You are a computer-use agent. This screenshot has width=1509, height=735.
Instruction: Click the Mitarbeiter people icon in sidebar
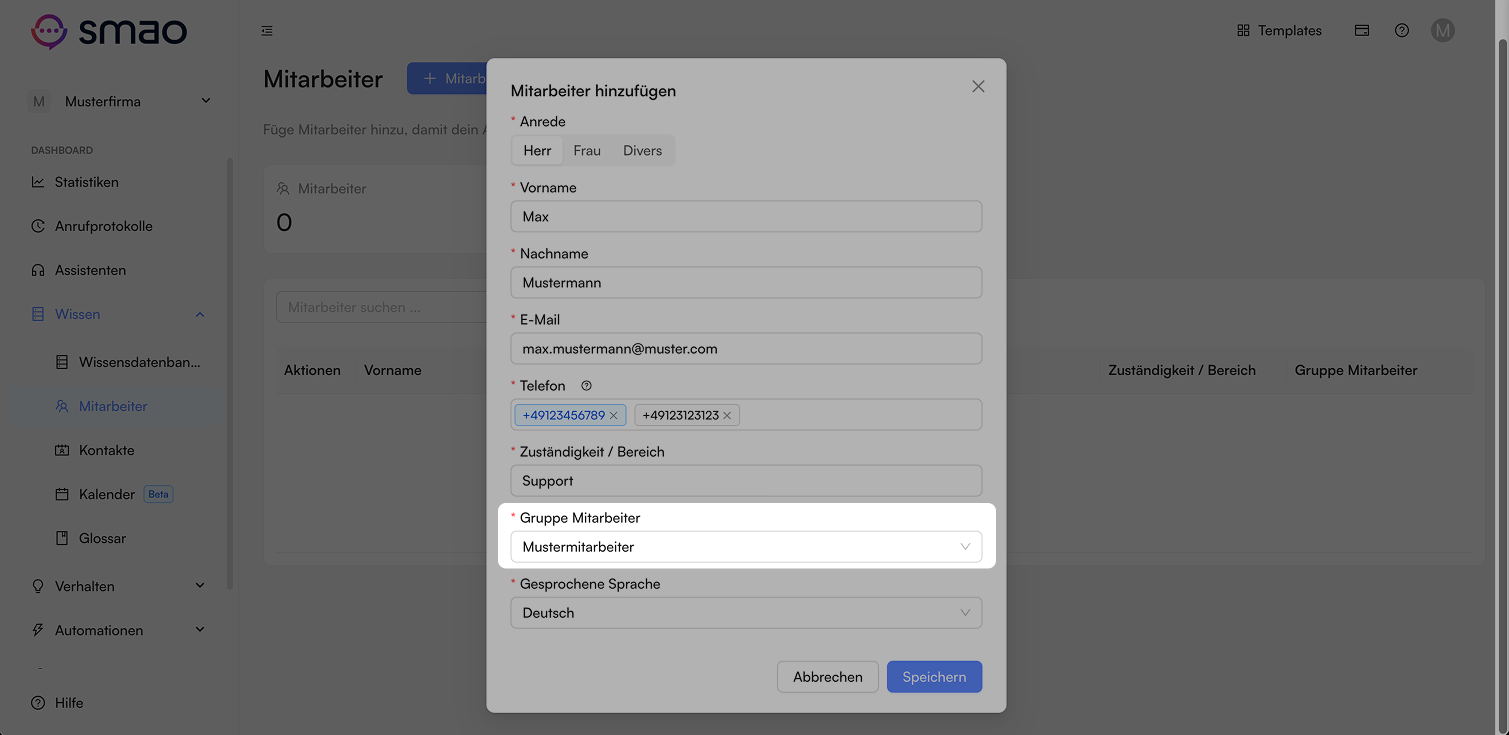coord(62,406)
